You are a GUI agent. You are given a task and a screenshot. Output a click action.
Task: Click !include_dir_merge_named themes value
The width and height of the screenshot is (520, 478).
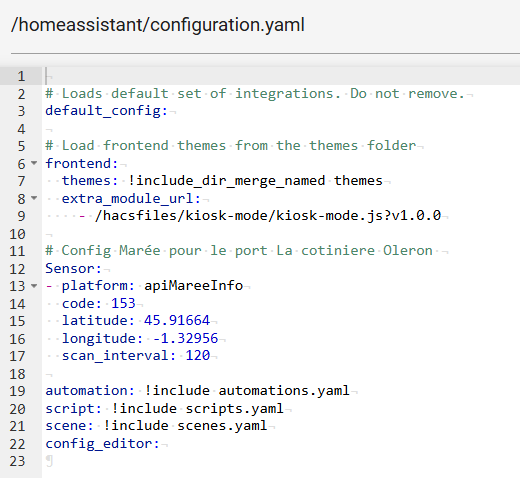coord(255,181)
